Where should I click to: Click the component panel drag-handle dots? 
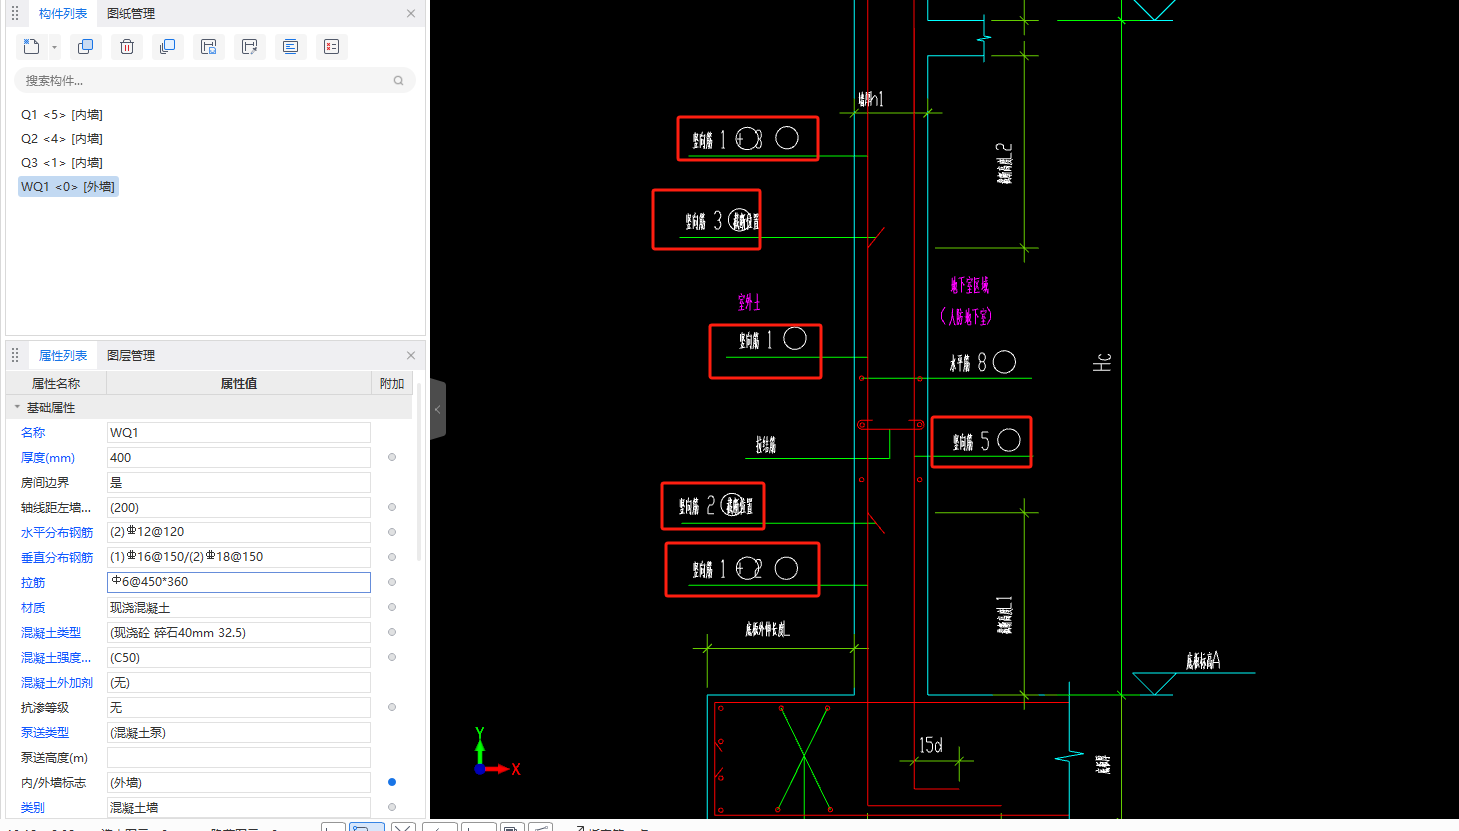click(15, 14)
